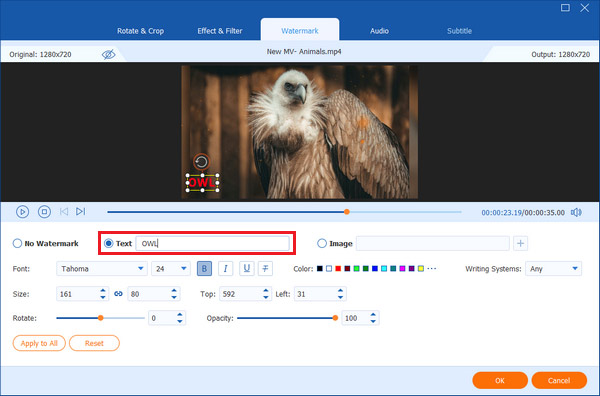Click the Apply to All button
Viewport: 600px width, 396px height.
(x=39, y=343)
